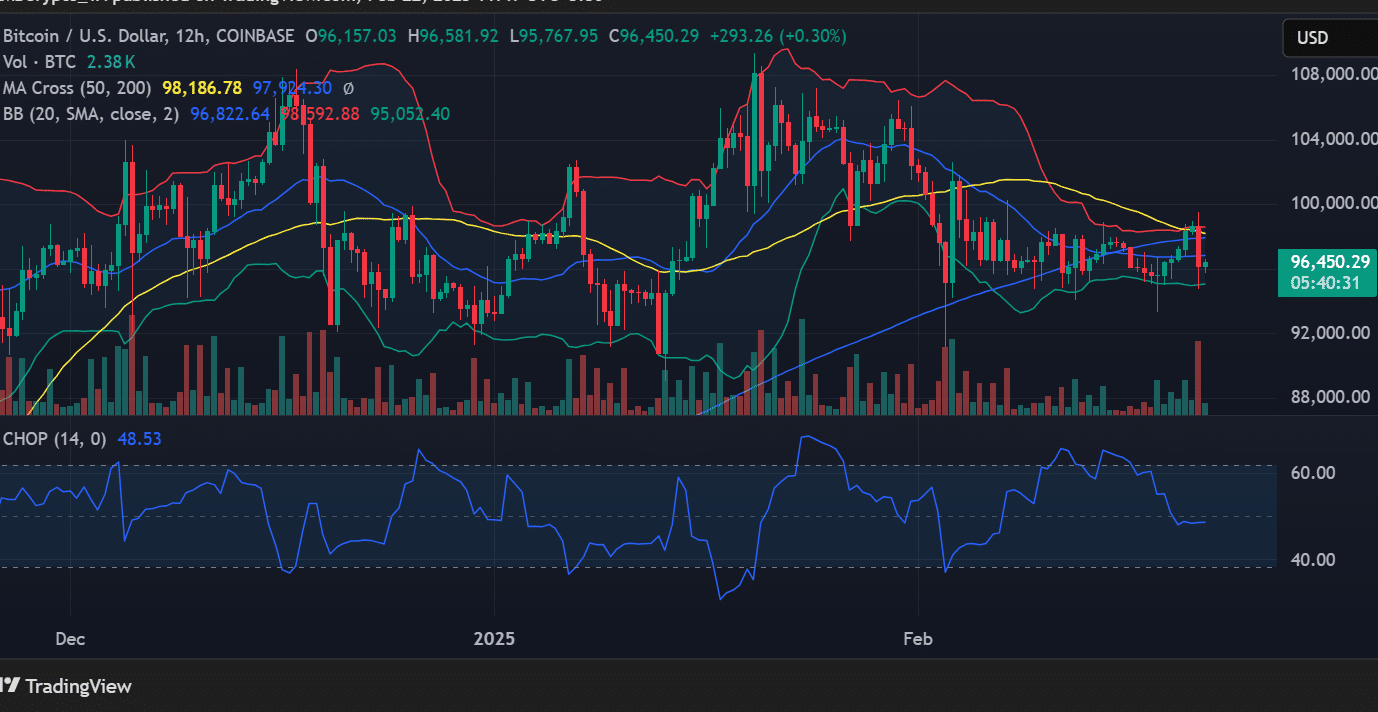Click the 88,000.00 price axis label

[x=1329, y=396]
